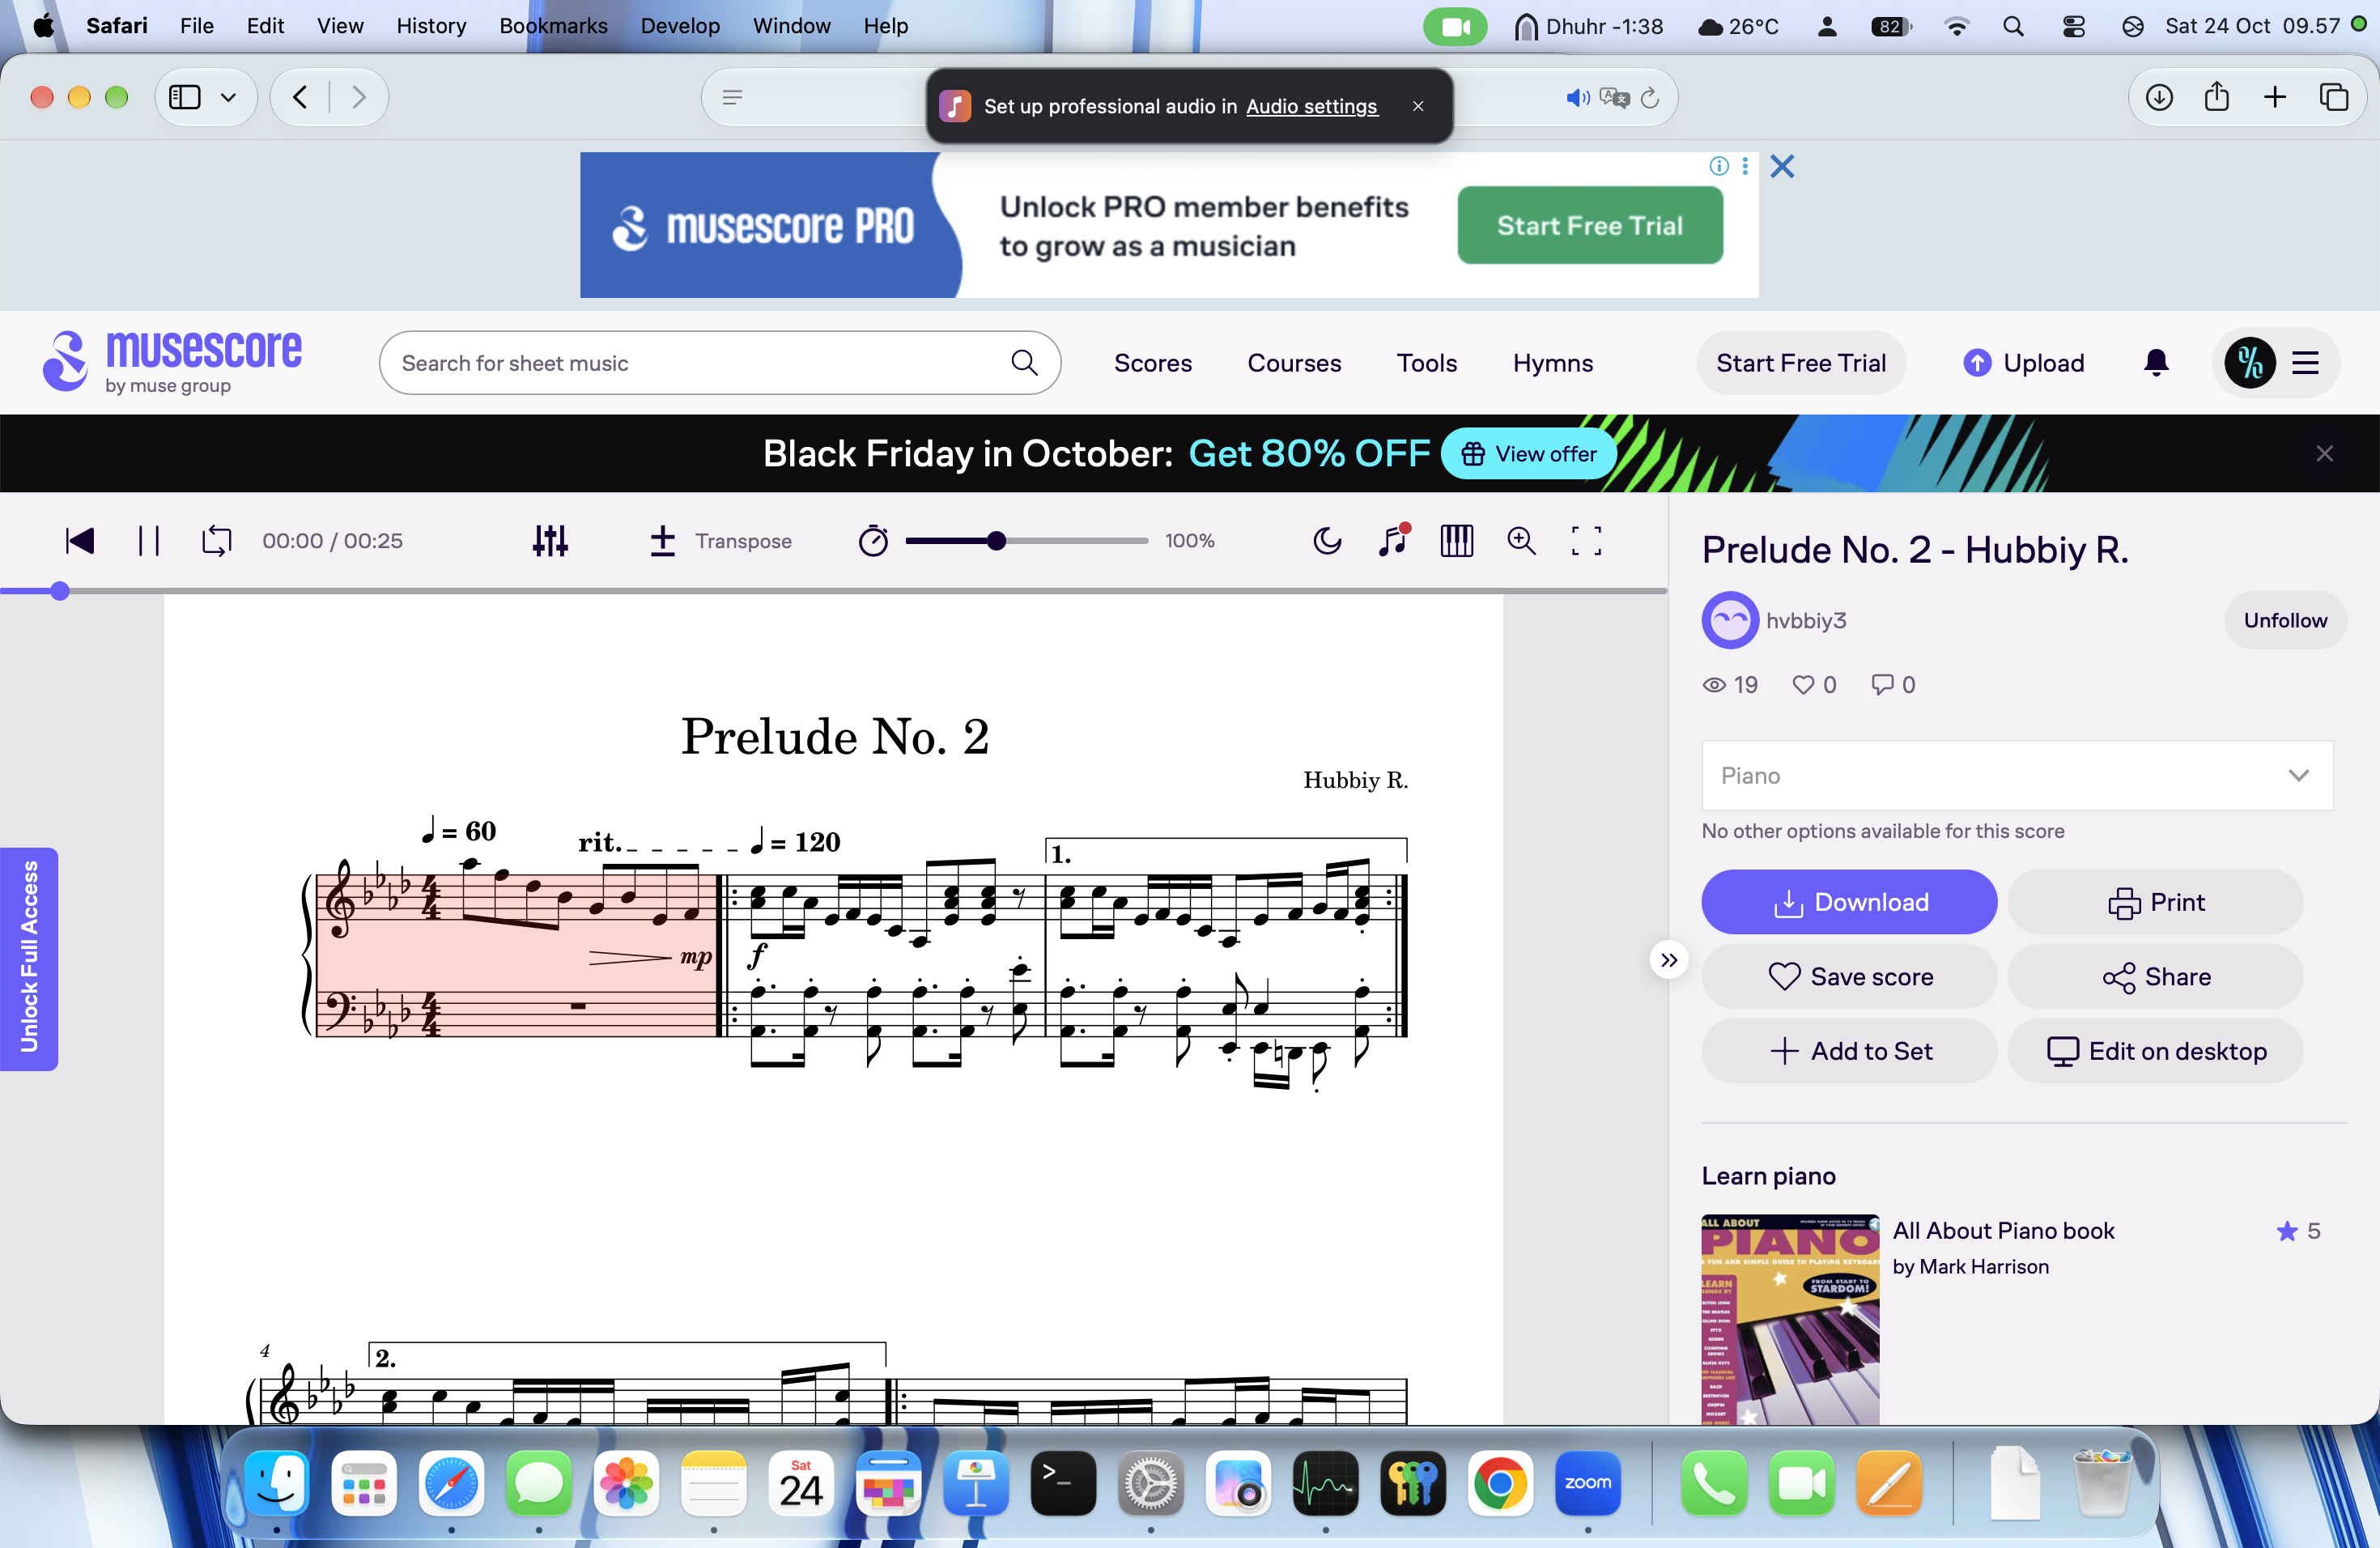Toggle dark mode moon icon
The height and width of the screenshot is (1548, 2380).
point(1327,541)
